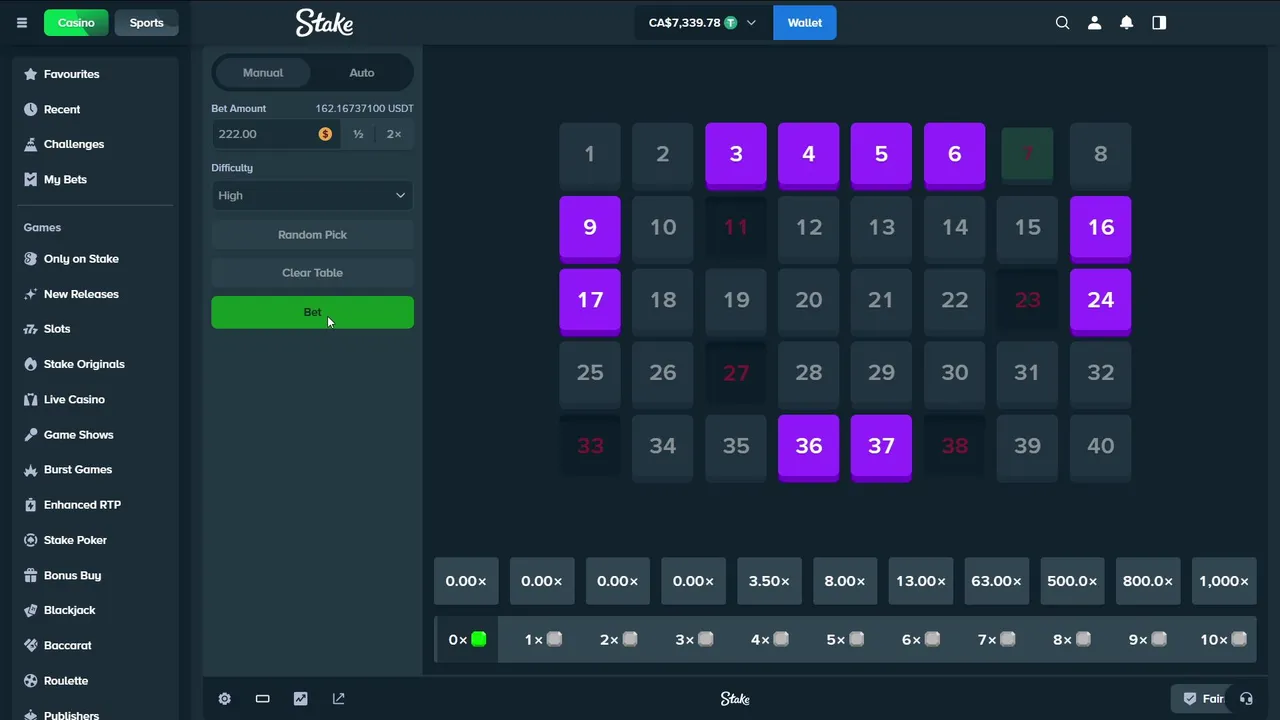This screenshot has width=1280, height=720.
Task: Click the 1,000× payout multiplier box
Action: tap(1225, 581)
